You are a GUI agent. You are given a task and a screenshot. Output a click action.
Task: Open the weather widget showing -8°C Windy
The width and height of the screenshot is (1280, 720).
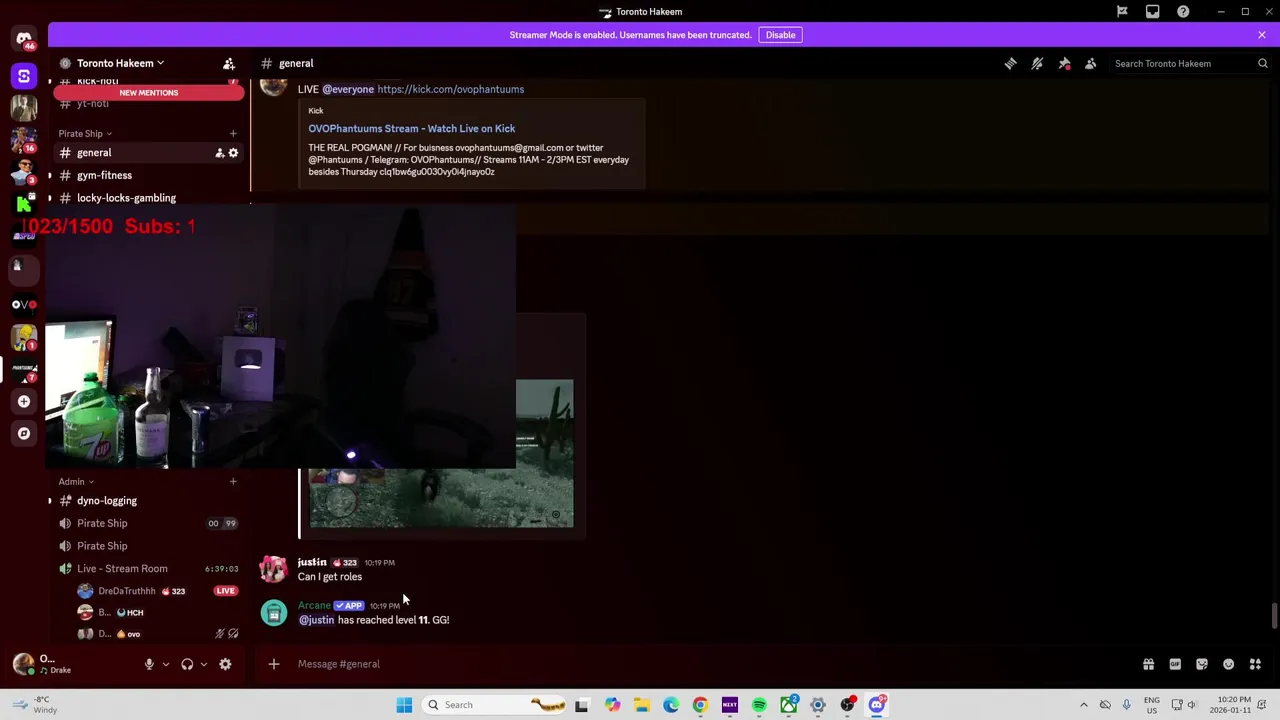pyautogui.click(x=35, y=705)
